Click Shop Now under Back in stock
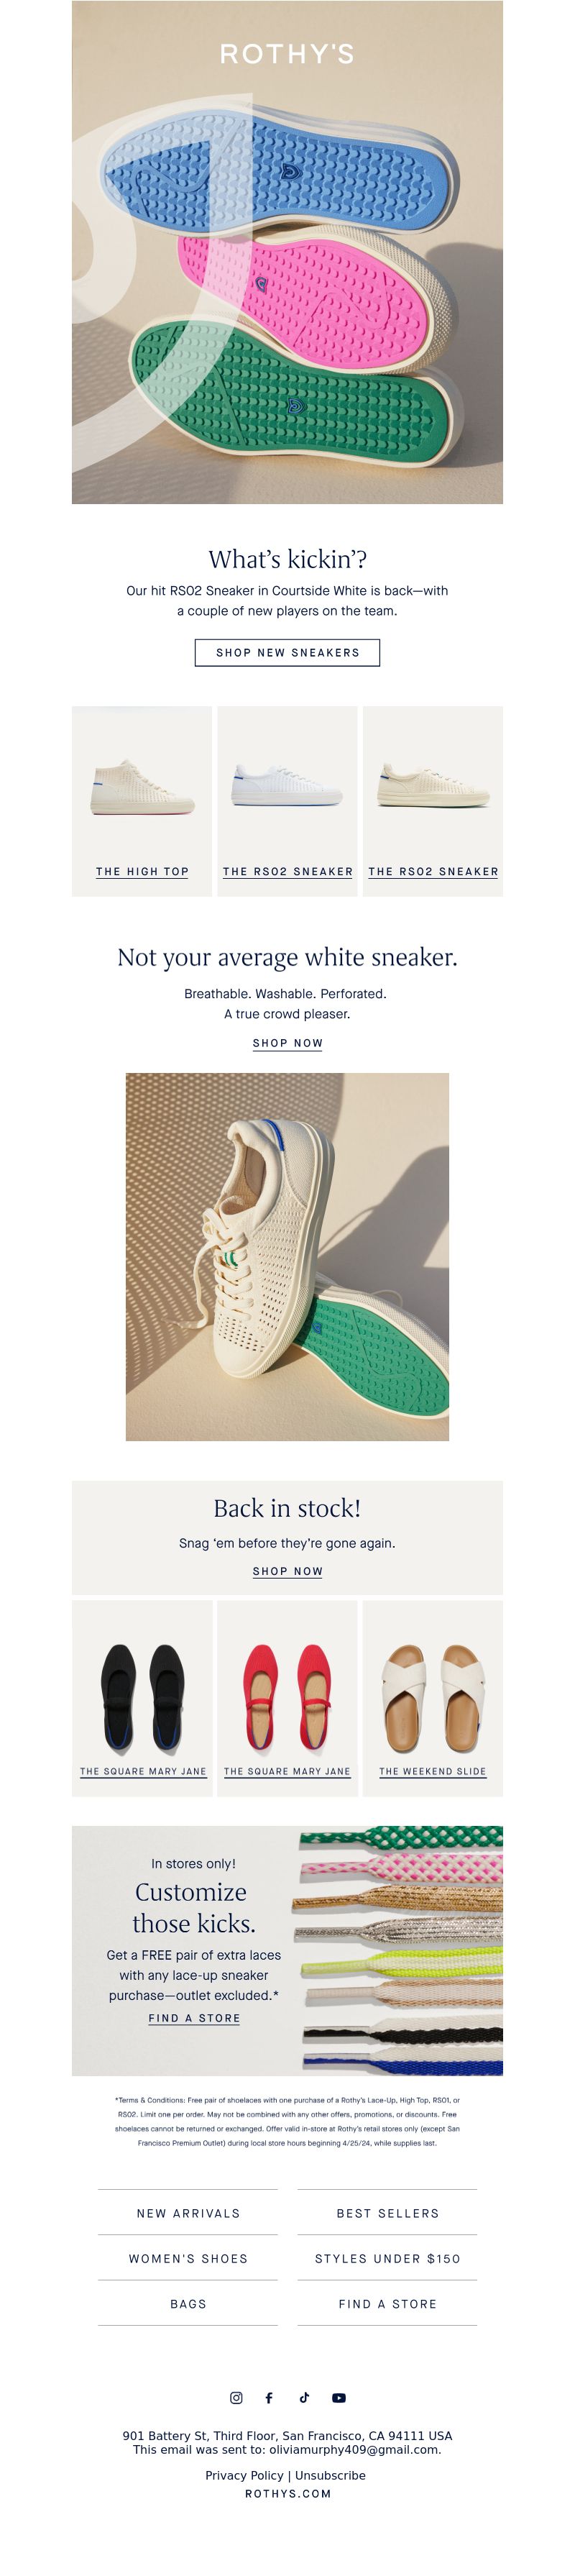This screenshot has width=575, height=2576. click(x=287, y=1571)
